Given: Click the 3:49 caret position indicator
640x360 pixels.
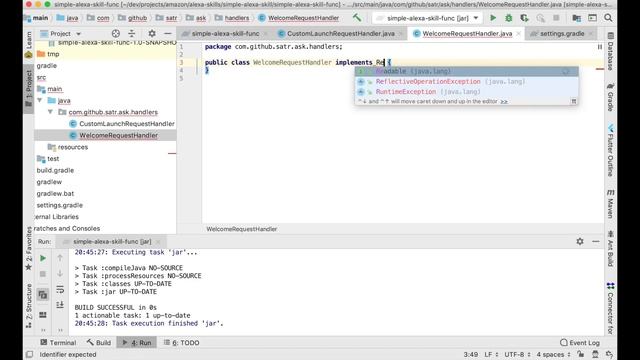Looking at the screenshot, I should click(471, 354).
